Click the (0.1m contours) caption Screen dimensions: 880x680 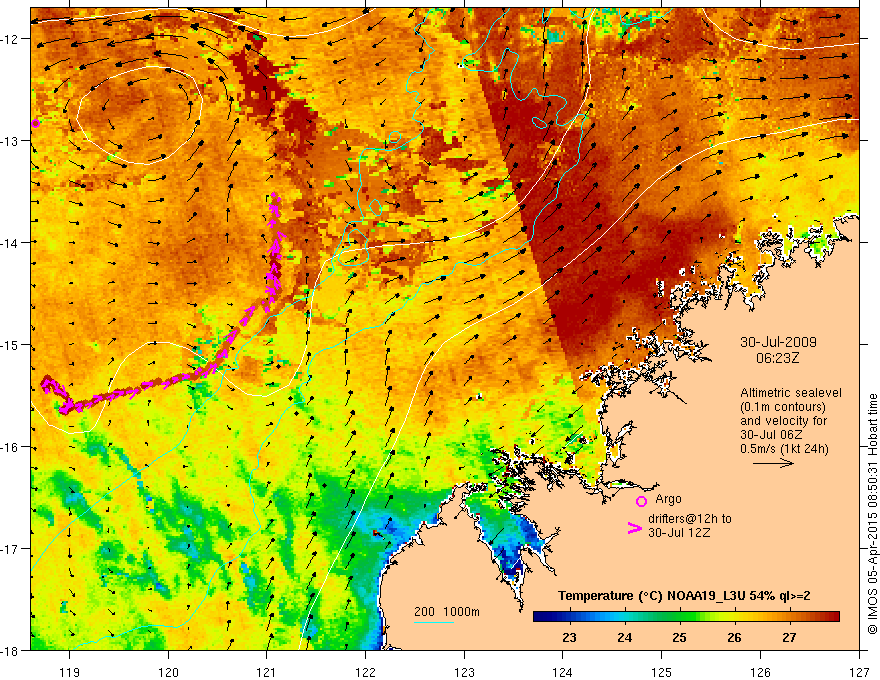point(783,407)
